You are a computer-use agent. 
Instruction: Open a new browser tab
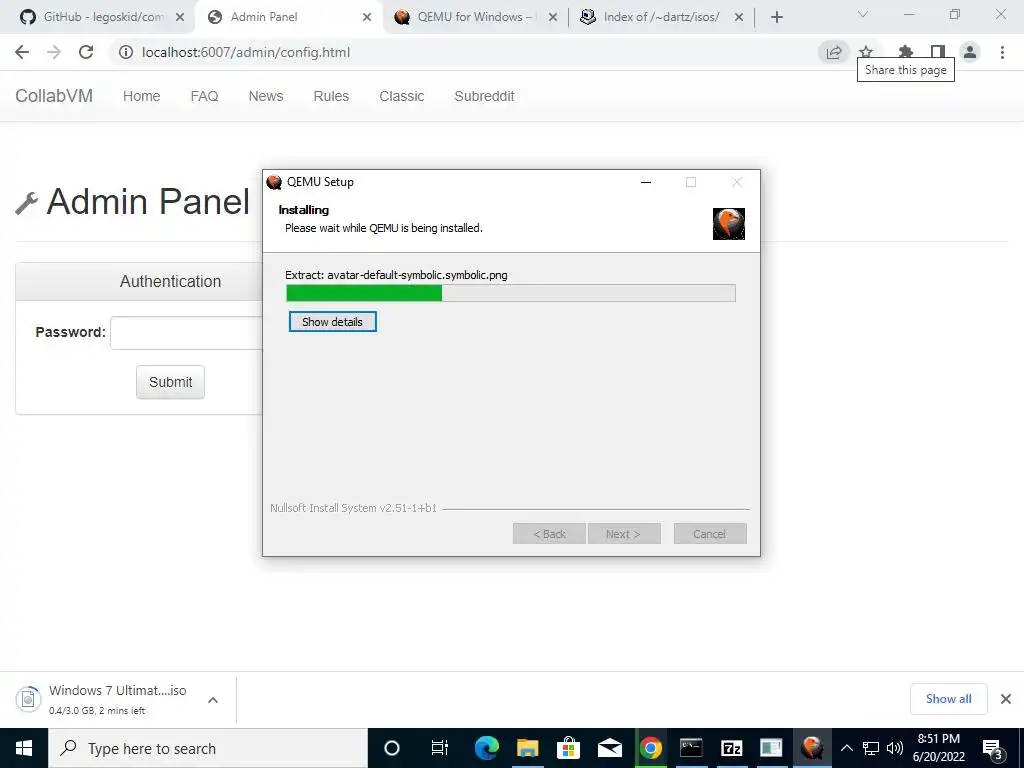point(776,17)
